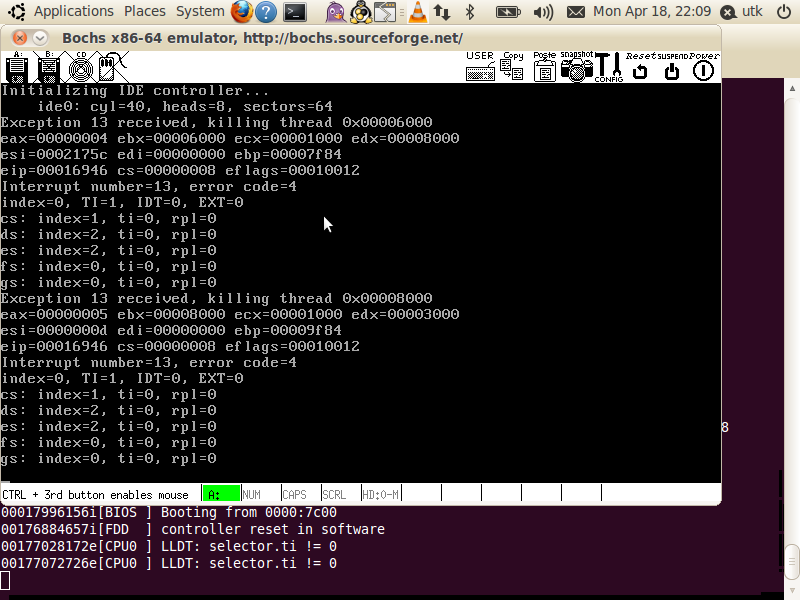
Task: Open the Bochs window menu arrow button
Action: pyautogui.click(x=40, y=38)
